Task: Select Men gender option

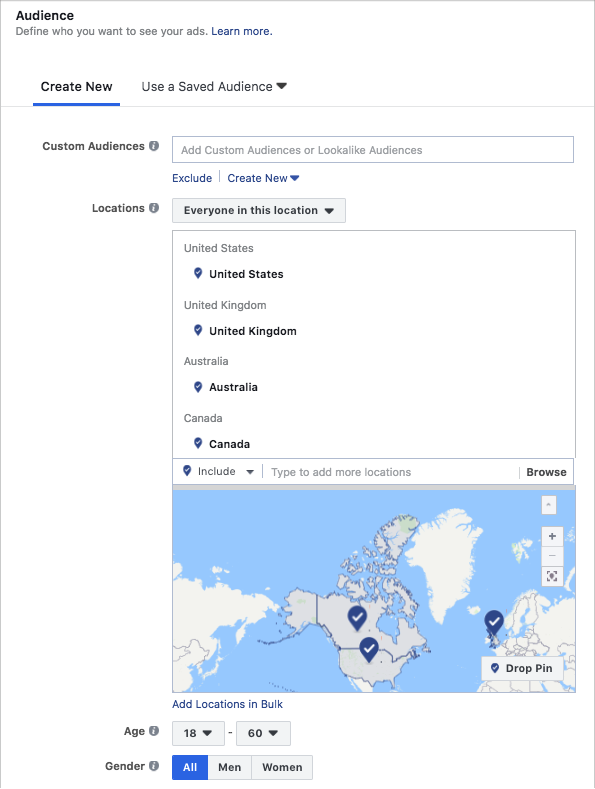Action: point(230,767)
